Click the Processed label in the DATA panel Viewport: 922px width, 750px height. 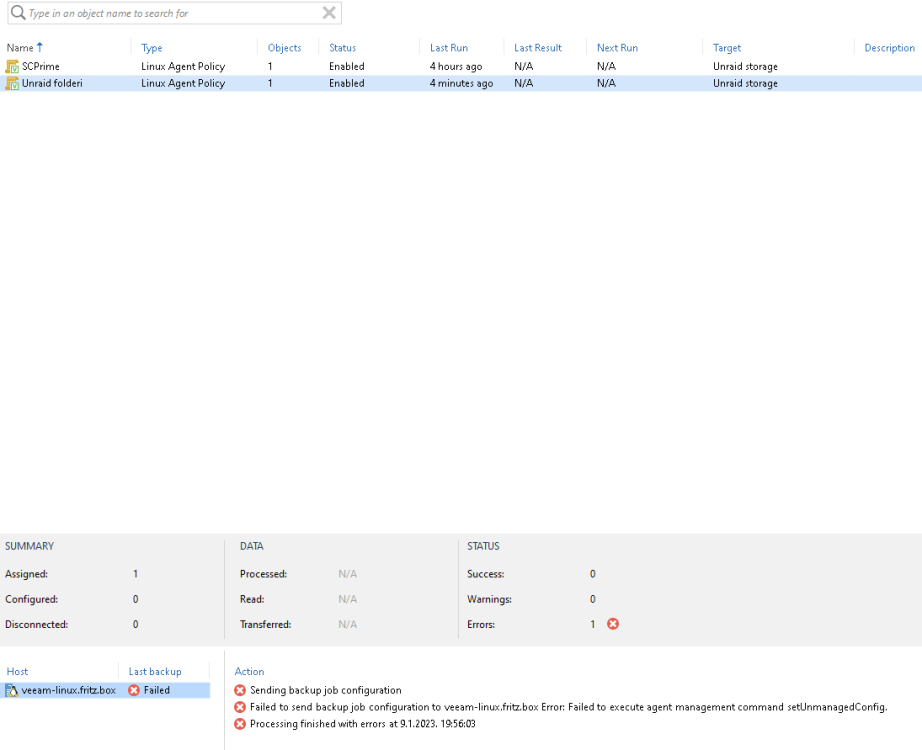click(x=263, y=574)
